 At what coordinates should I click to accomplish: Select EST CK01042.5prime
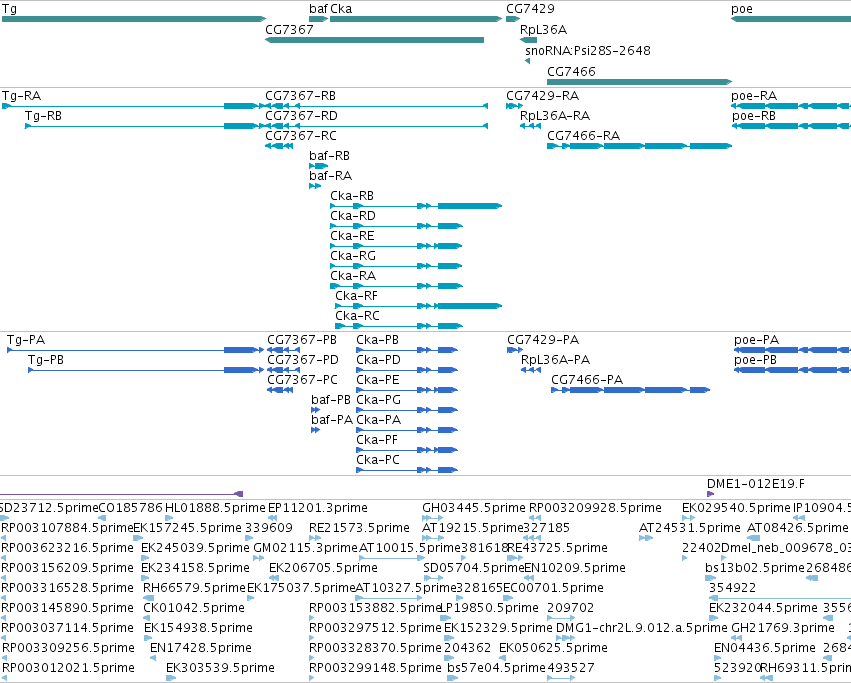[194, 608]
